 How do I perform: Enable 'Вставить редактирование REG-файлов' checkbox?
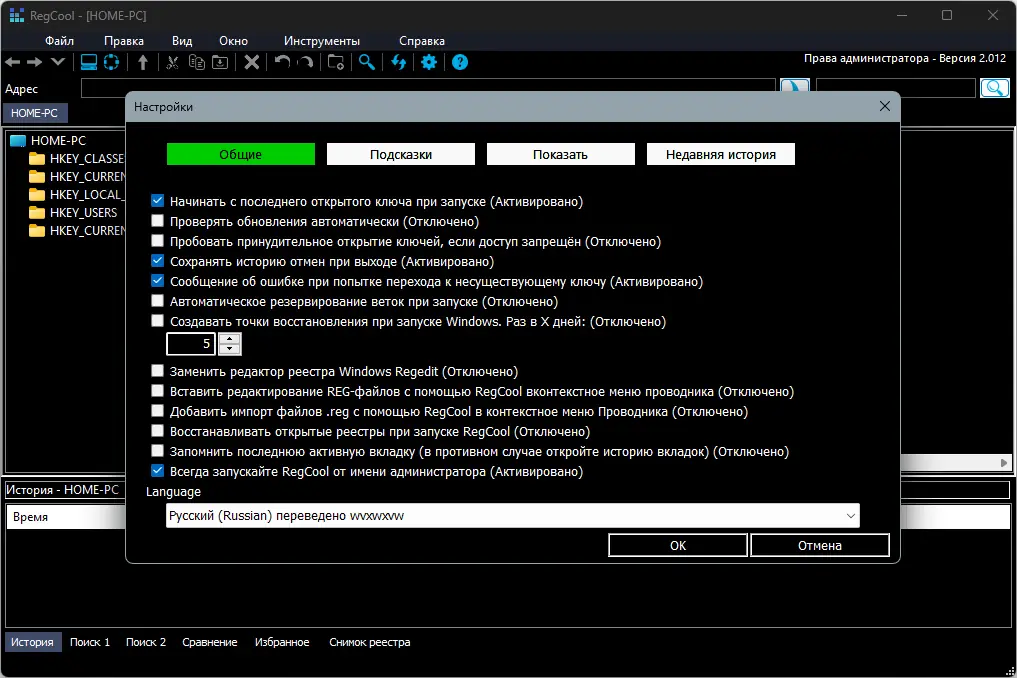(157, 391)
